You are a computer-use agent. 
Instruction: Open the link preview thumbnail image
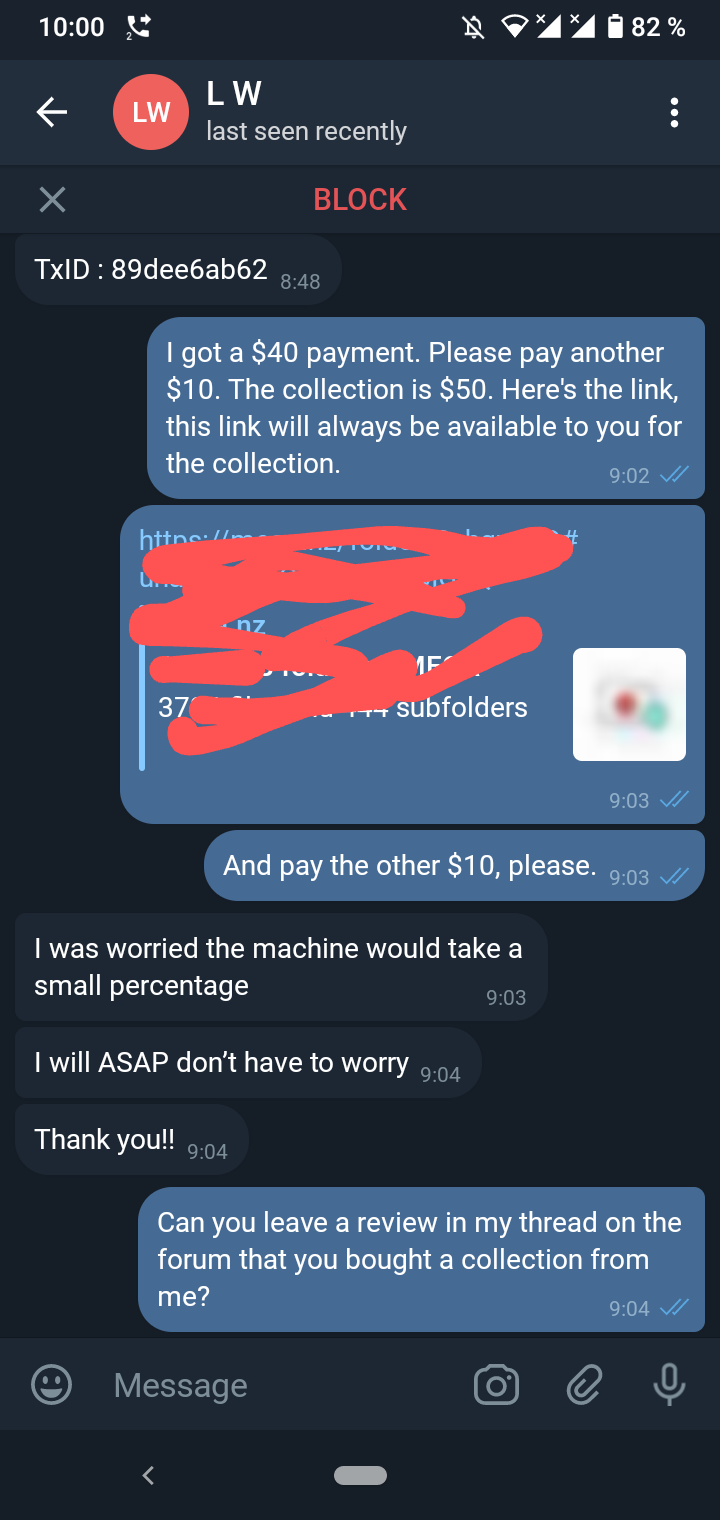pyautogui.click(x=629, y=704)
